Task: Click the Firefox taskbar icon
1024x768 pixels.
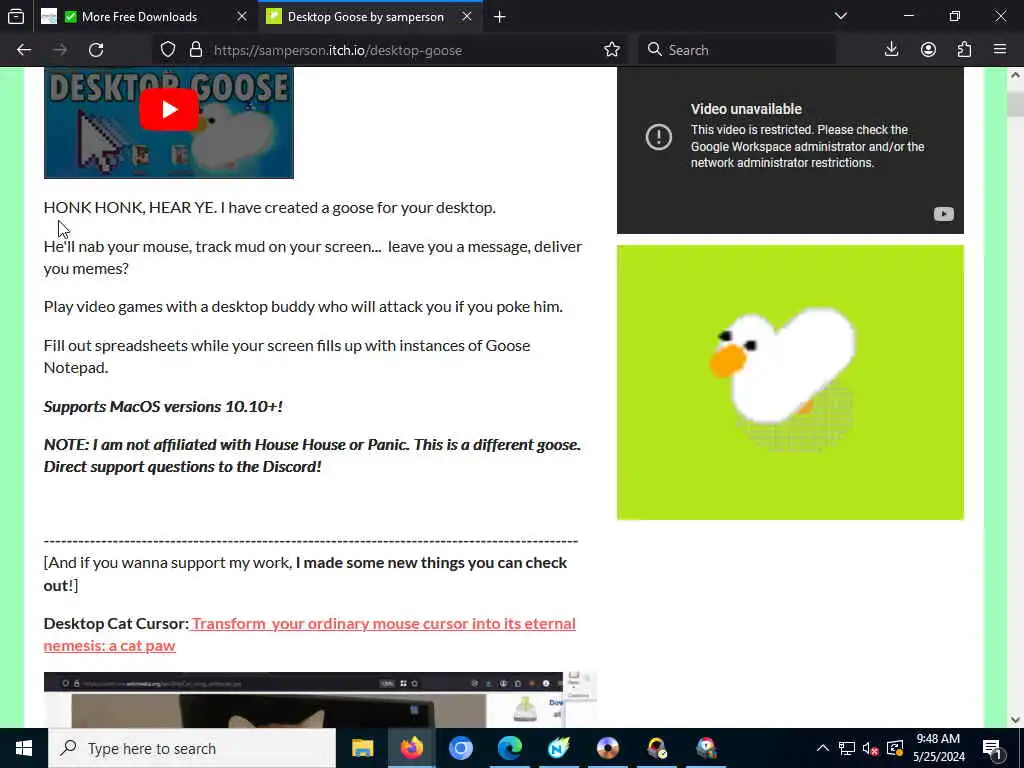Action: coord(411,748)
